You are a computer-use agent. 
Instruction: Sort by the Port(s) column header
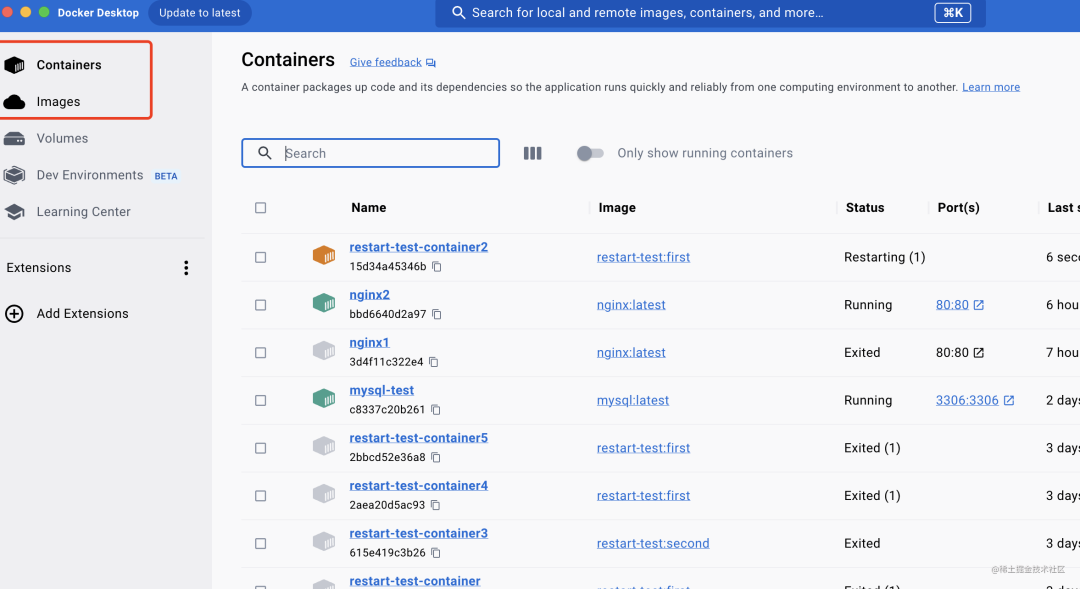pos(958,207)
